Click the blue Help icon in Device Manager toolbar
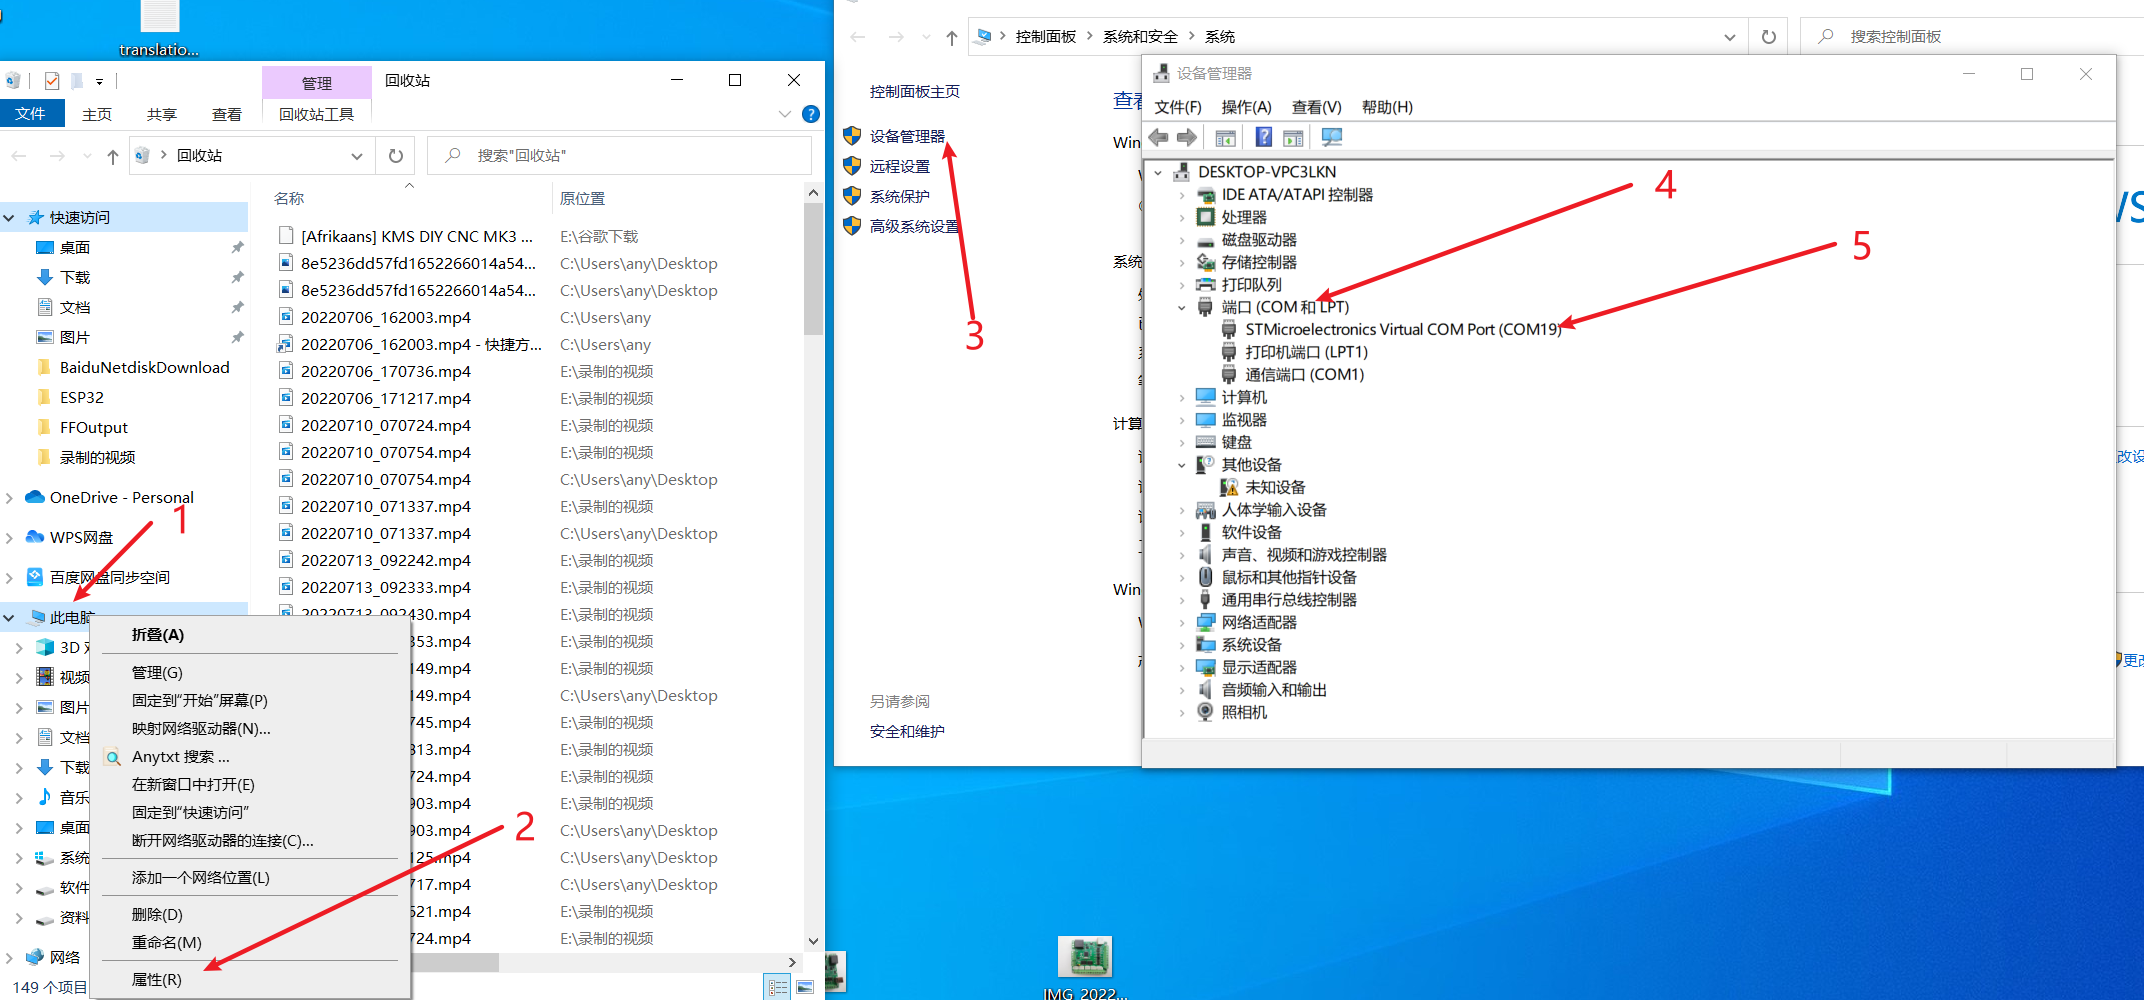Image resolution: width=2144 pixels, height=1000 pixels. [1264, 137]
